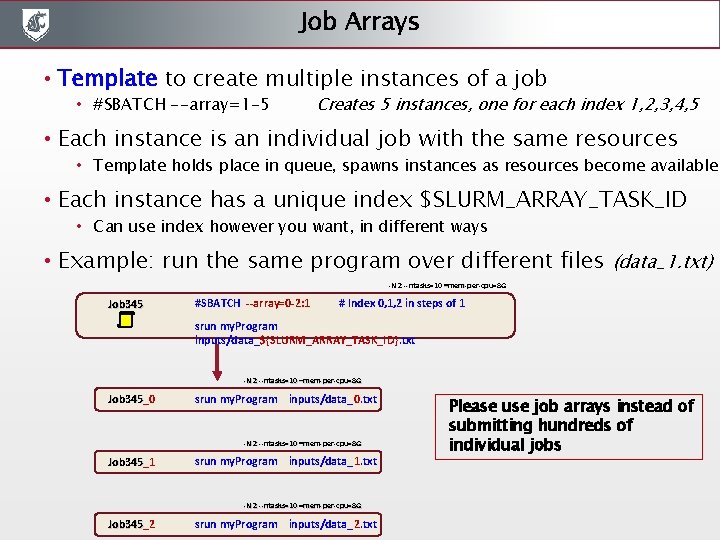Click 'Example: run the same program' bullet
The height and width of the screenshot is (540, 720).
click(x=331, y=260)
